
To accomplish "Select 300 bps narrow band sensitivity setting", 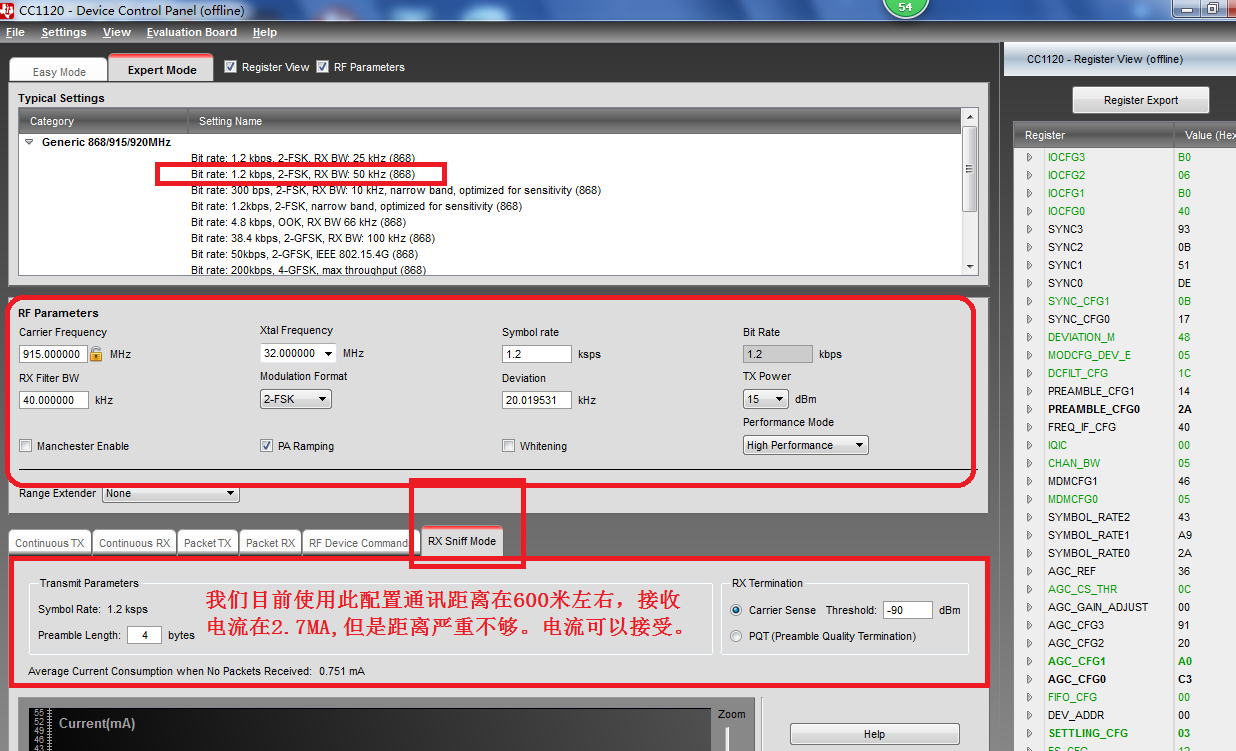I will tap(395, 190).
